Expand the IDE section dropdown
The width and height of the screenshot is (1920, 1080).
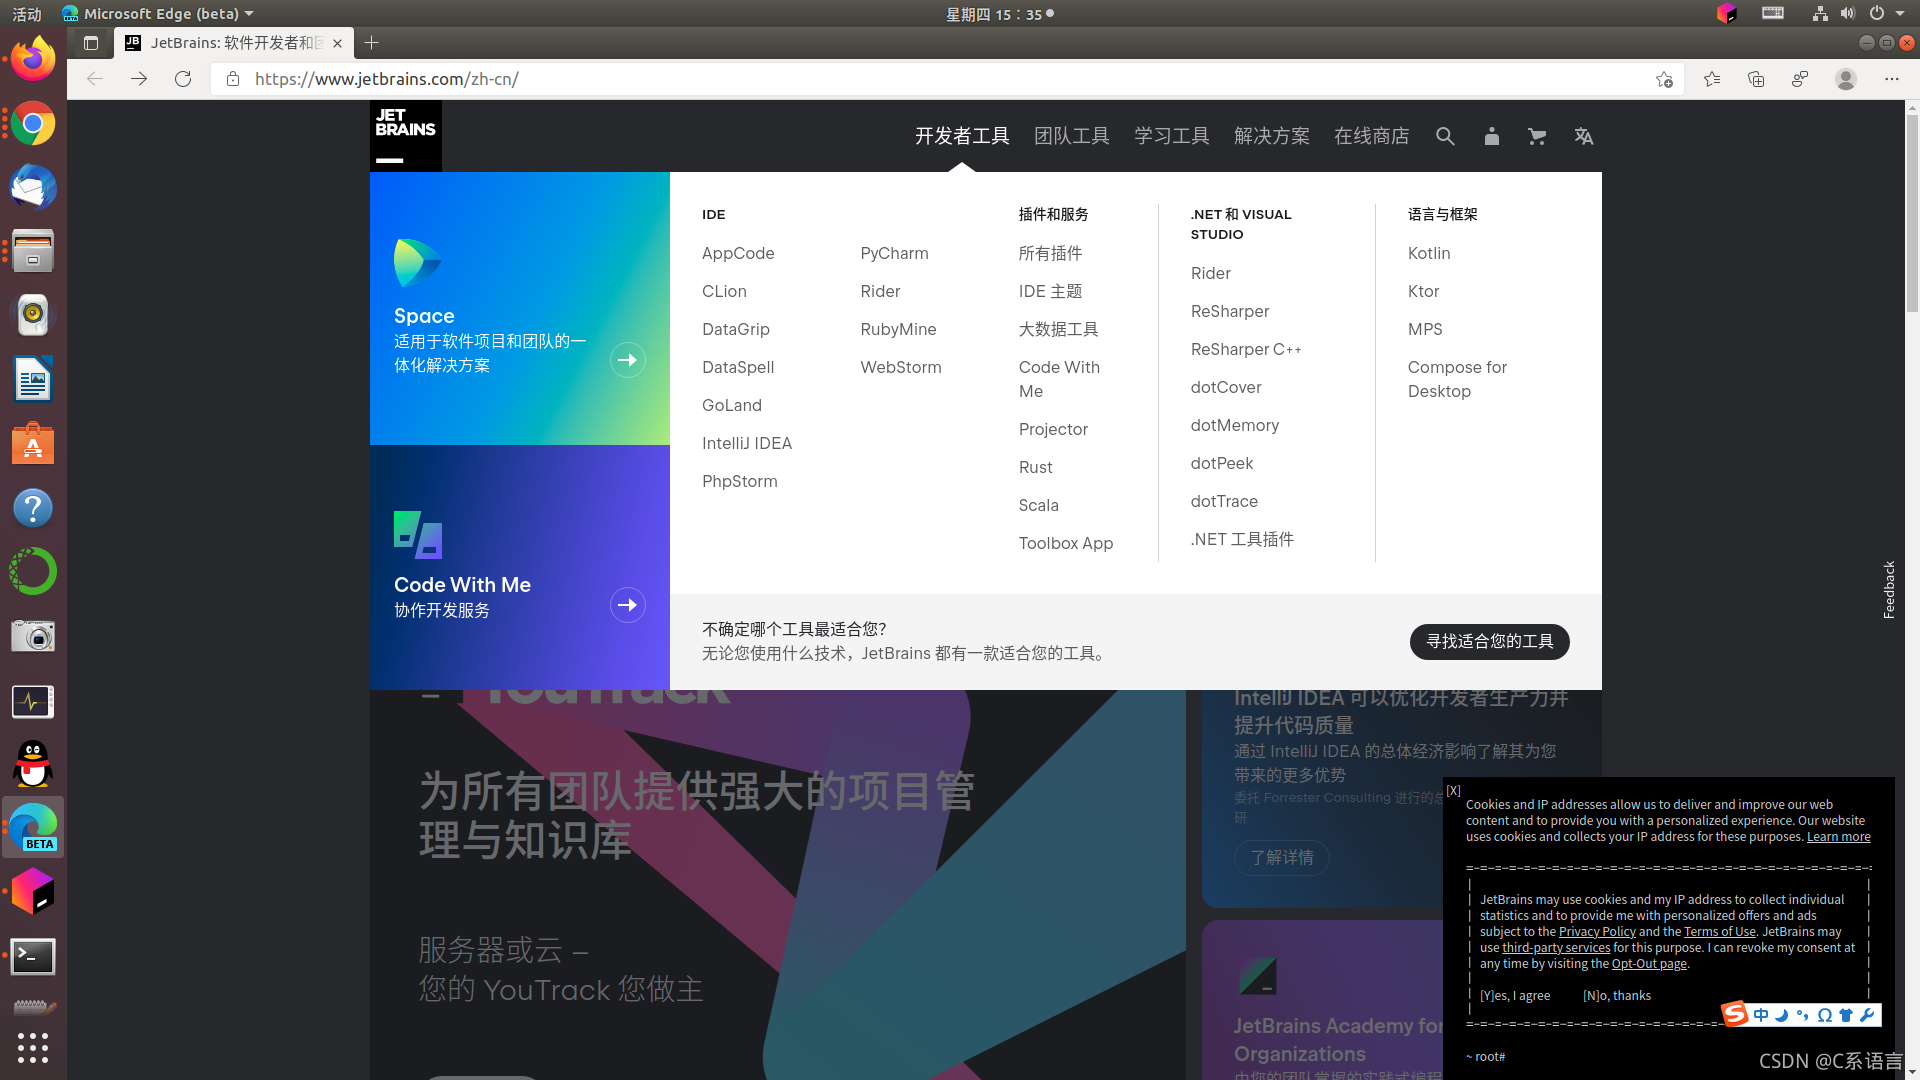[712, 214]
